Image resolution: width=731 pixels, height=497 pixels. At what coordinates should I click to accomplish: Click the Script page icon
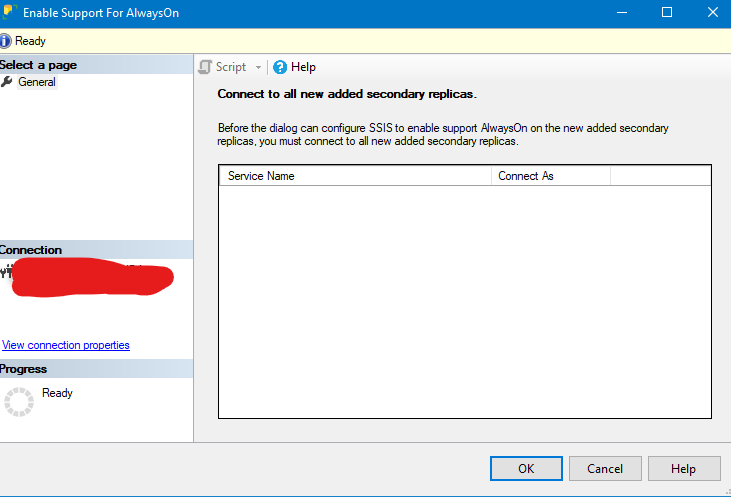coord(205,67)
